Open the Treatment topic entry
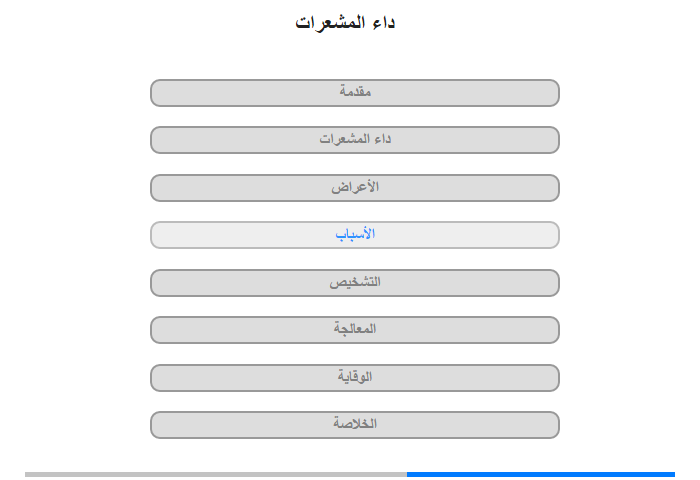 354,330
